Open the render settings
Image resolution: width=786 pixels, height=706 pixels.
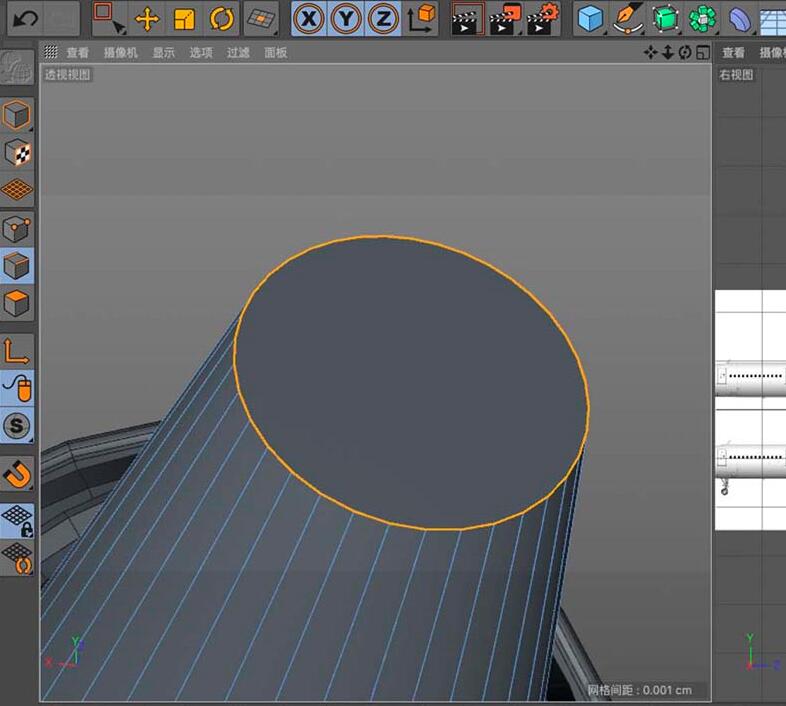[x=543, y=19]
